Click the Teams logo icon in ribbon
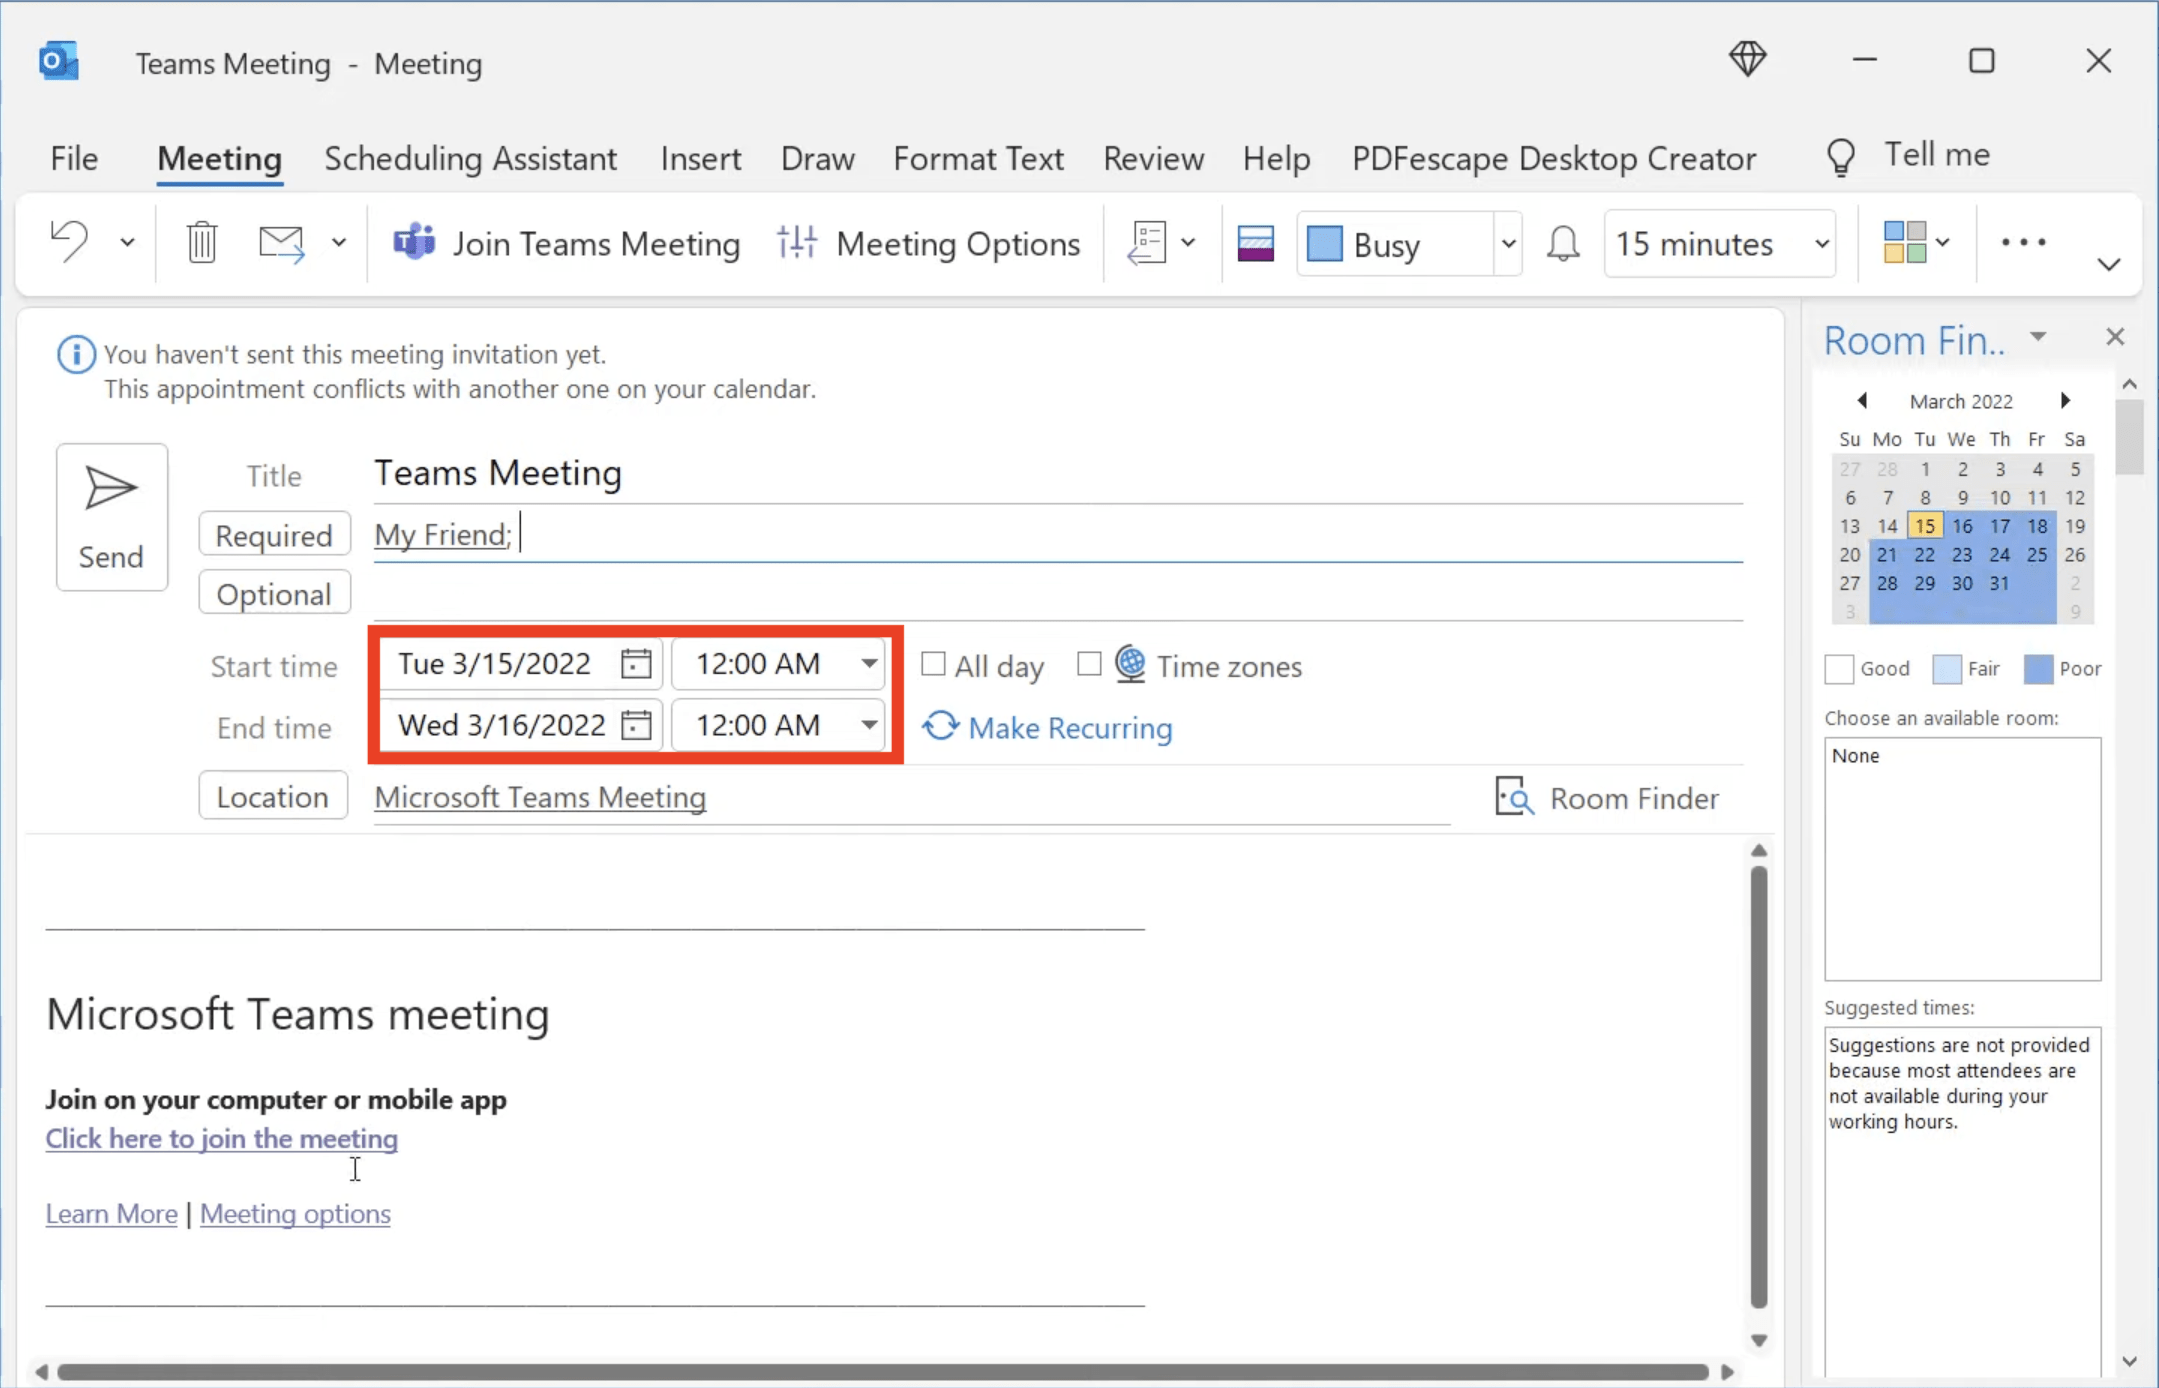This screenshot has height=1388, width=2159. click(x=414, y=243)
